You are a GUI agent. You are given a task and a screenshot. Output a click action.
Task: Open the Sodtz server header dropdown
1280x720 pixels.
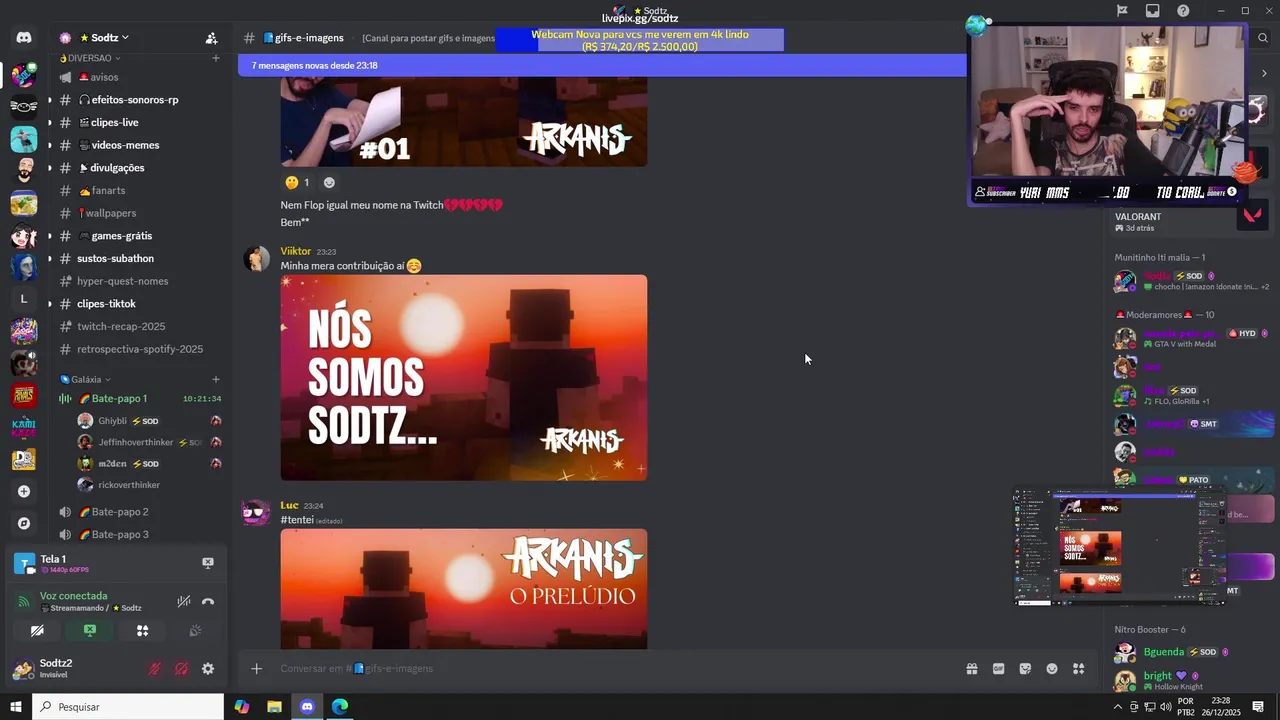(104, 38)
